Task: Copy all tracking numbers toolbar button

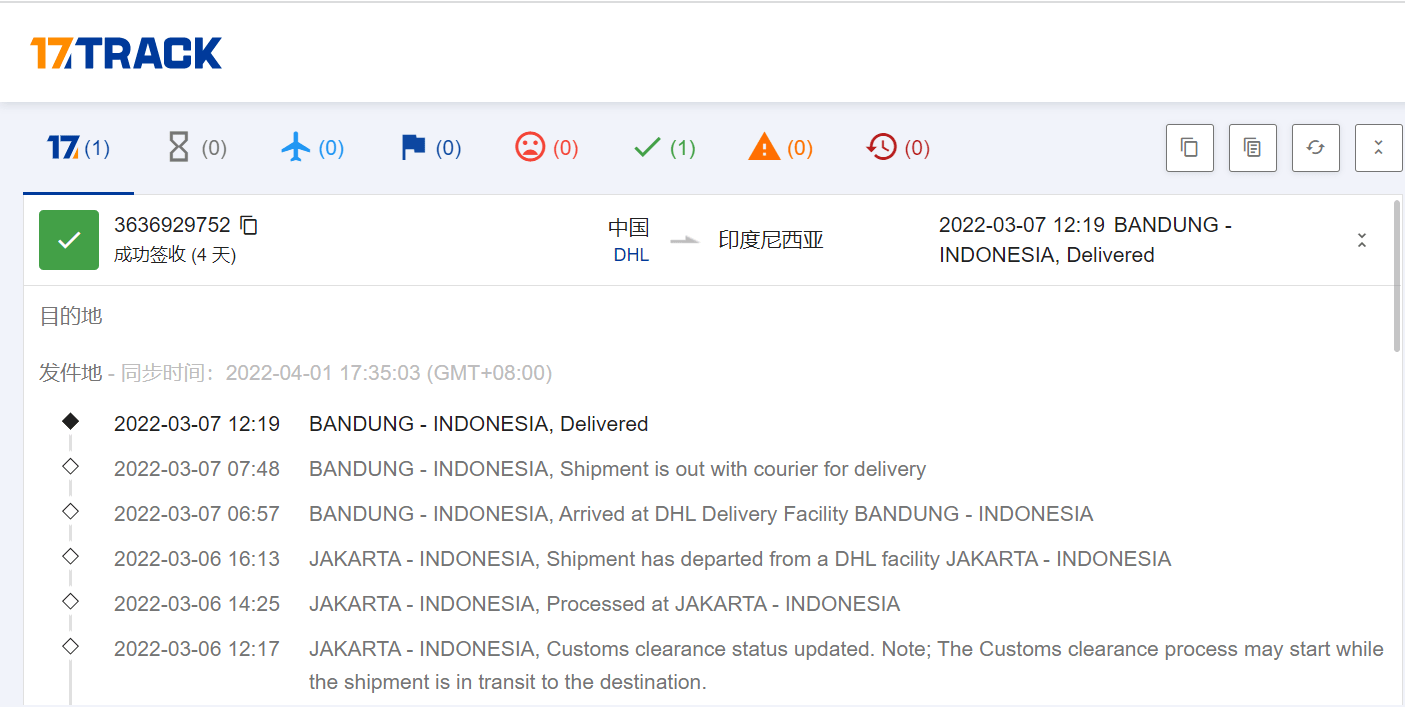Action: click(x=1190, y=148)
